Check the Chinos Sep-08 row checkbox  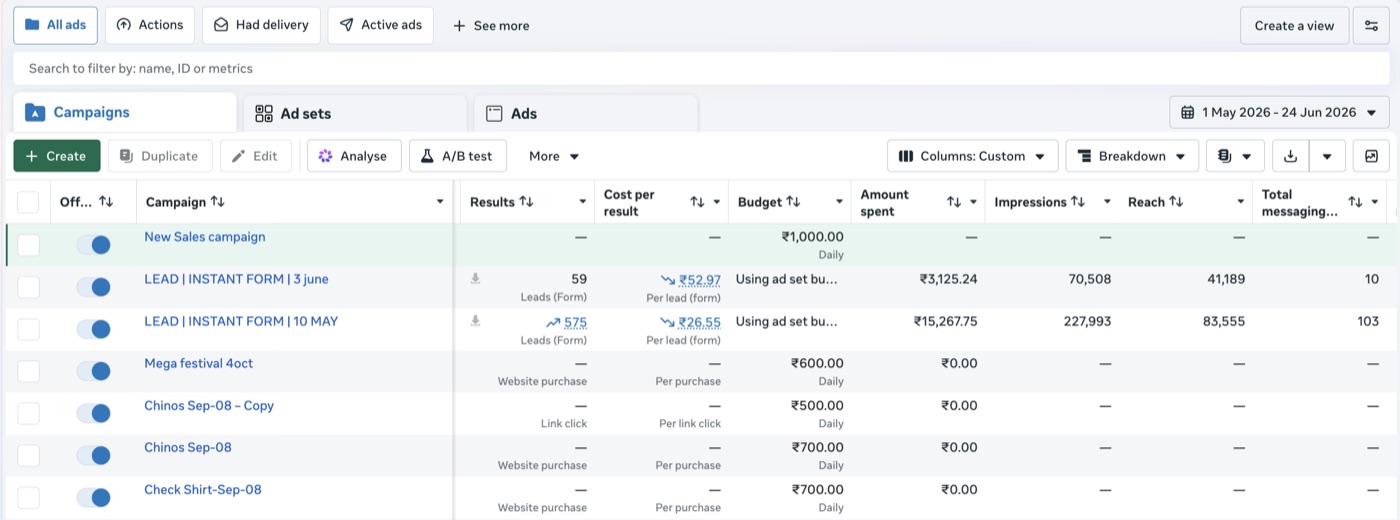28,455
